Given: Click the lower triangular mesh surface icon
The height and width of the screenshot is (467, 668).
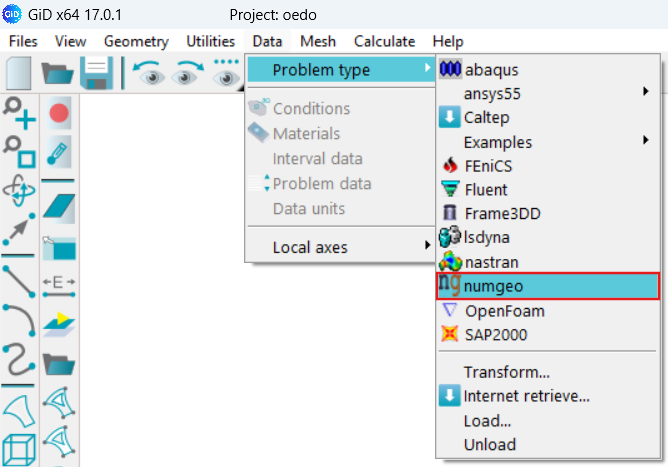Looking at the screenshot, I should click(59, 441).
